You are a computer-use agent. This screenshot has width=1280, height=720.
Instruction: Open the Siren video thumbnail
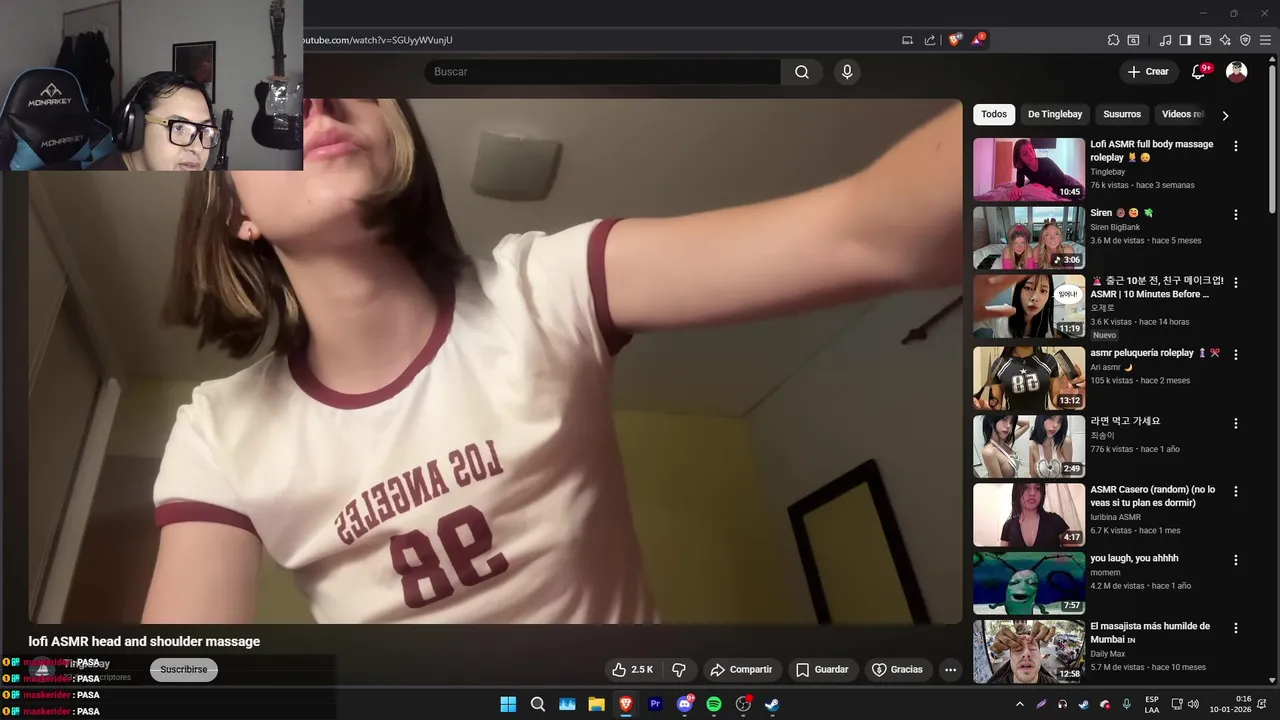[x=1029, y=238]
